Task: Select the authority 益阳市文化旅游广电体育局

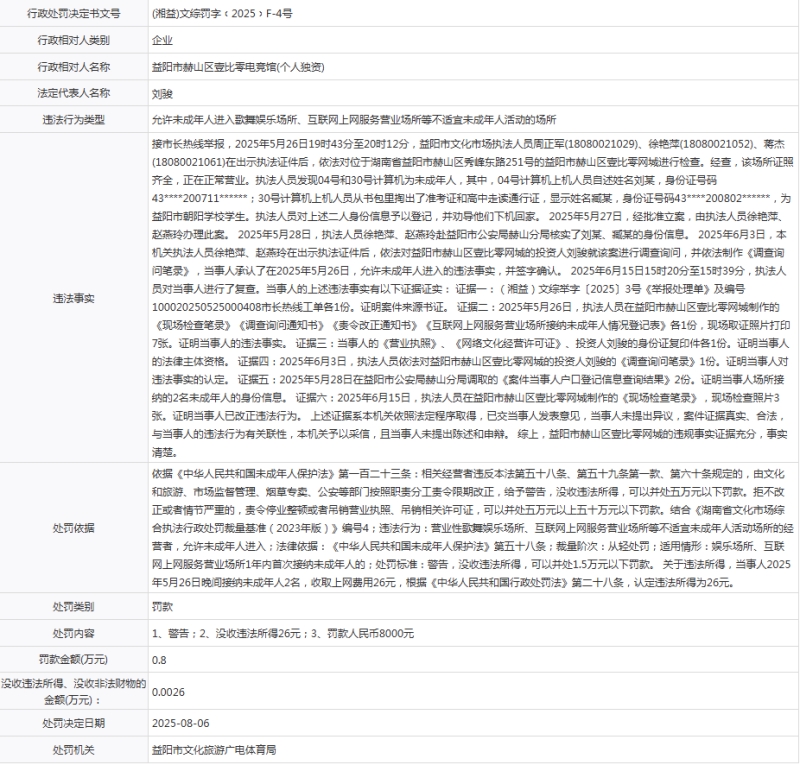Action: (213, 748)
